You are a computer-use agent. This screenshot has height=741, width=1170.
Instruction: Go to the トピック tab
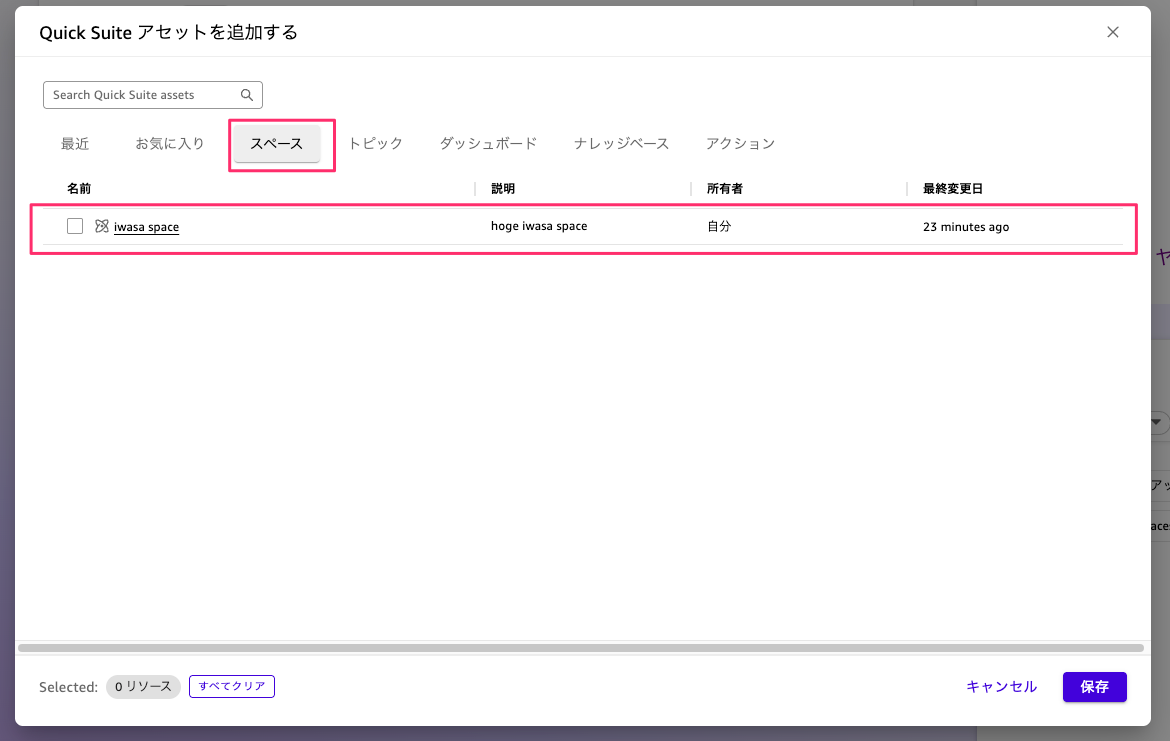point(376,144)
